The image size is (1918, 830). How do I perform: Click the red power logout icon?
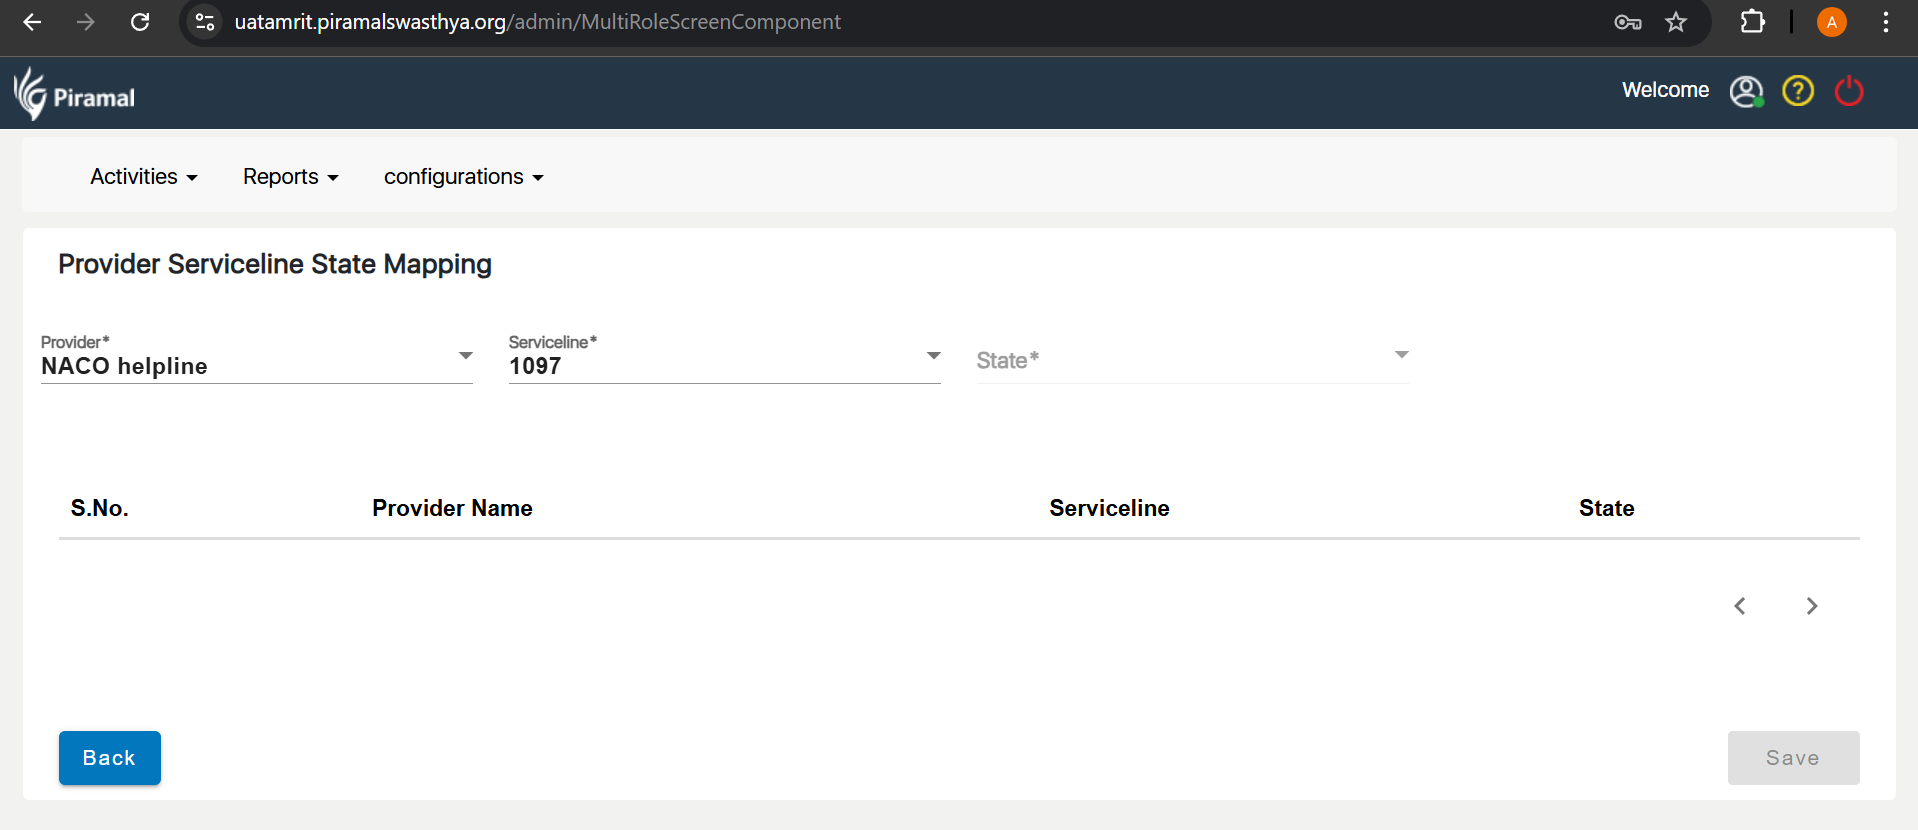(x=1849, y=91)
